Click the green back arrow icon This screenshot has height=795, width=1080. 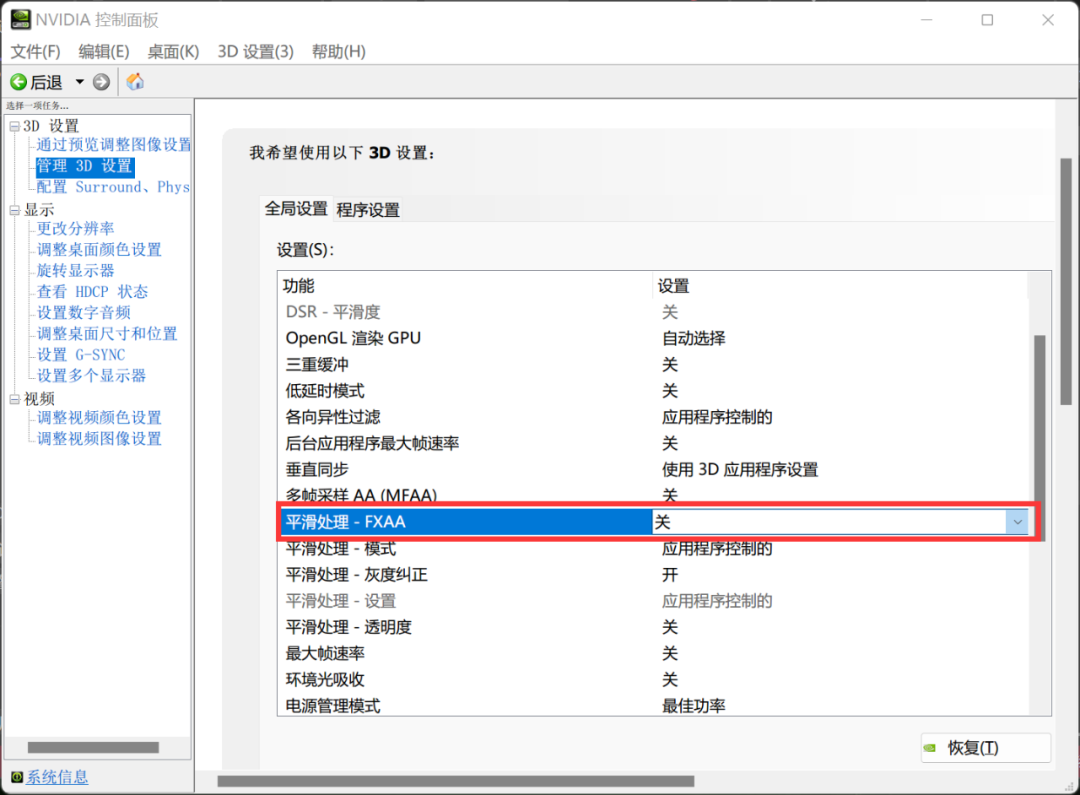pyautogui.click(x=19, y=83)
